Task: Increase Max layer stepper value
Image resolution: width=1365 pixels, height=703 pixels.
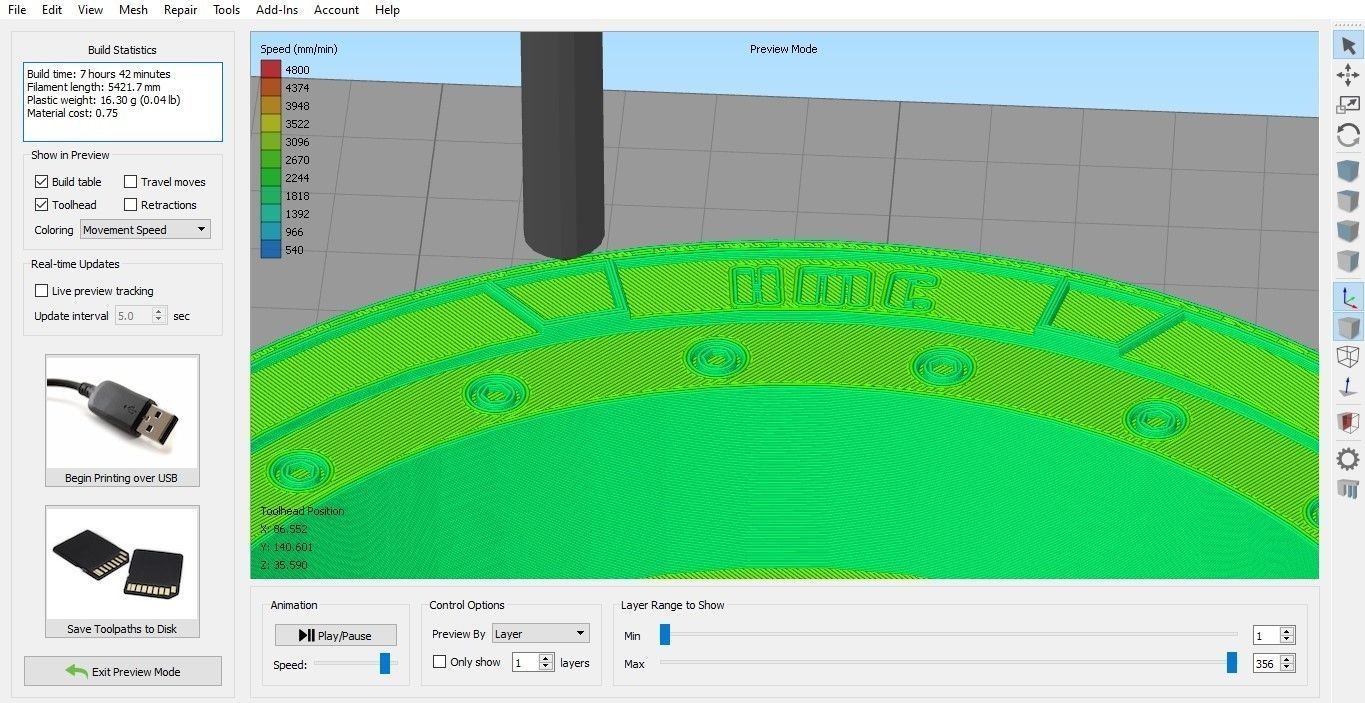Action: tap(1287, 659)
